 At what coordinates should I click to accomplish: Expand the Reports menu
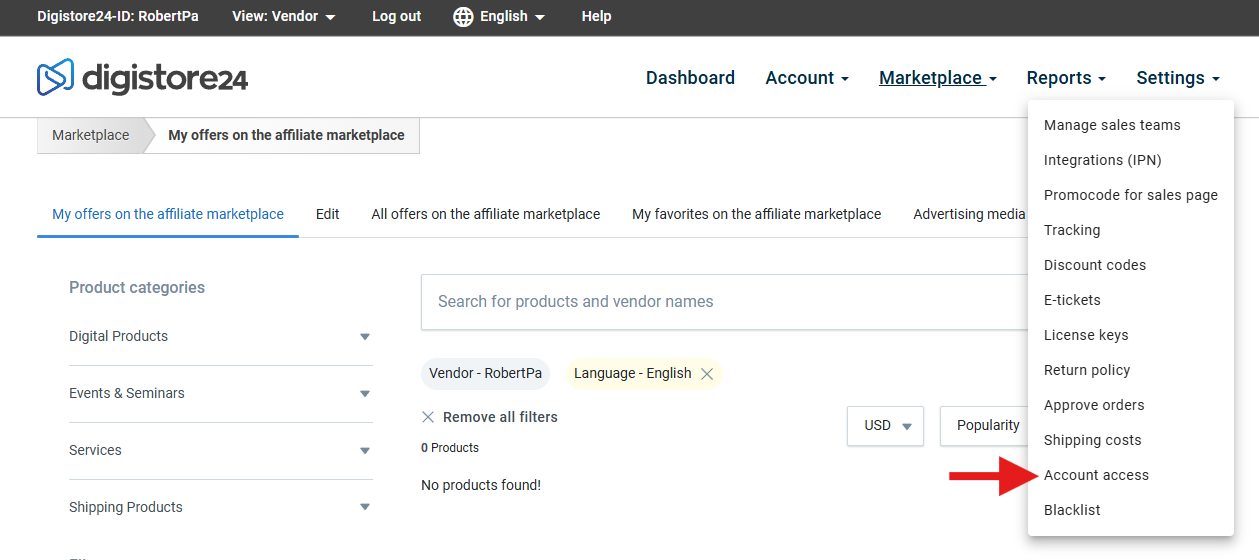(x=1066, y=78)
